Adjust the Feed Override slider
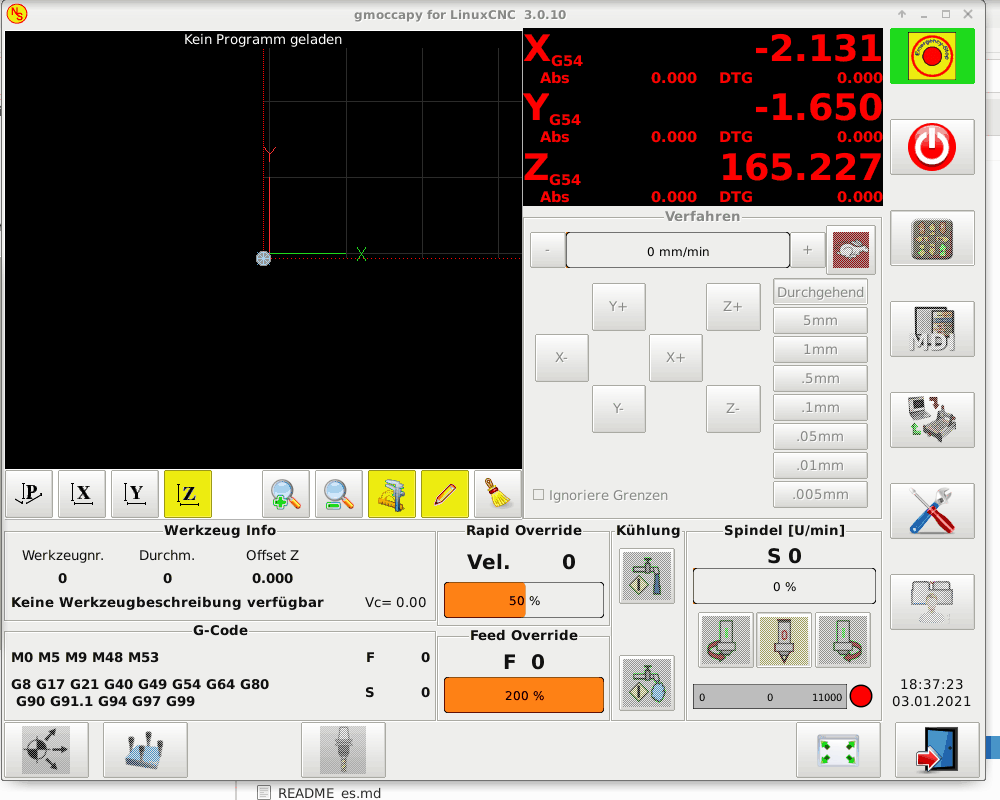 click(523, 695)
